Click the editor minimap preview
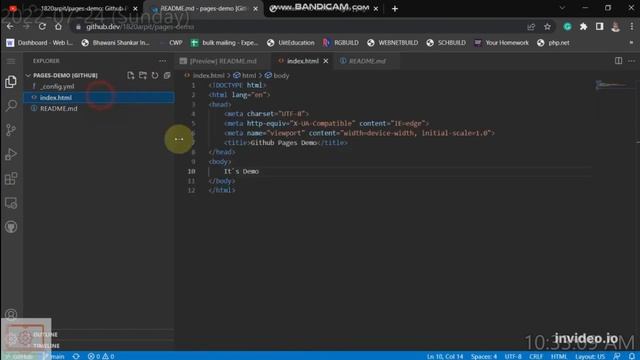The image size is (640, 360). pos(611,85)
